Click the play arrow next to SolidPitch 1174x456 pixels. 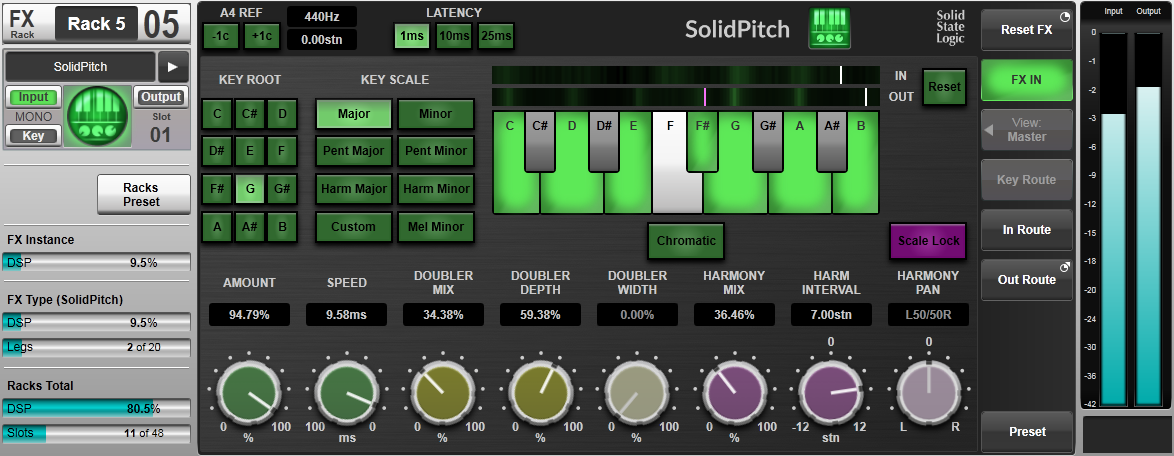172,67
